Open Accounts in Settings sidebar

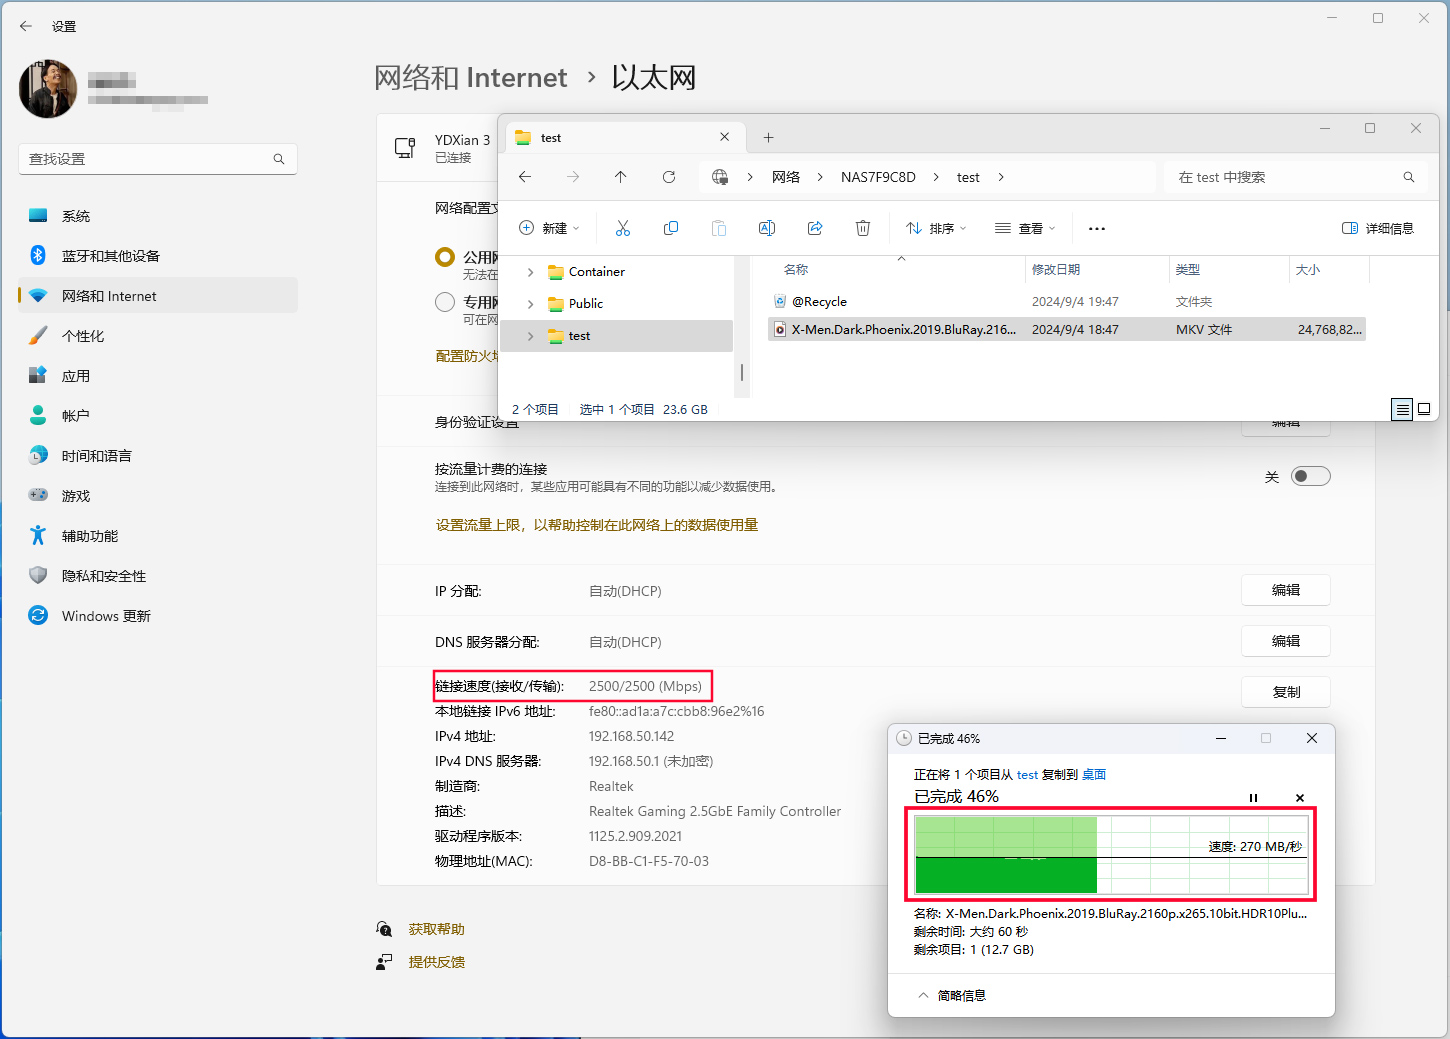(x=158, y=416)
